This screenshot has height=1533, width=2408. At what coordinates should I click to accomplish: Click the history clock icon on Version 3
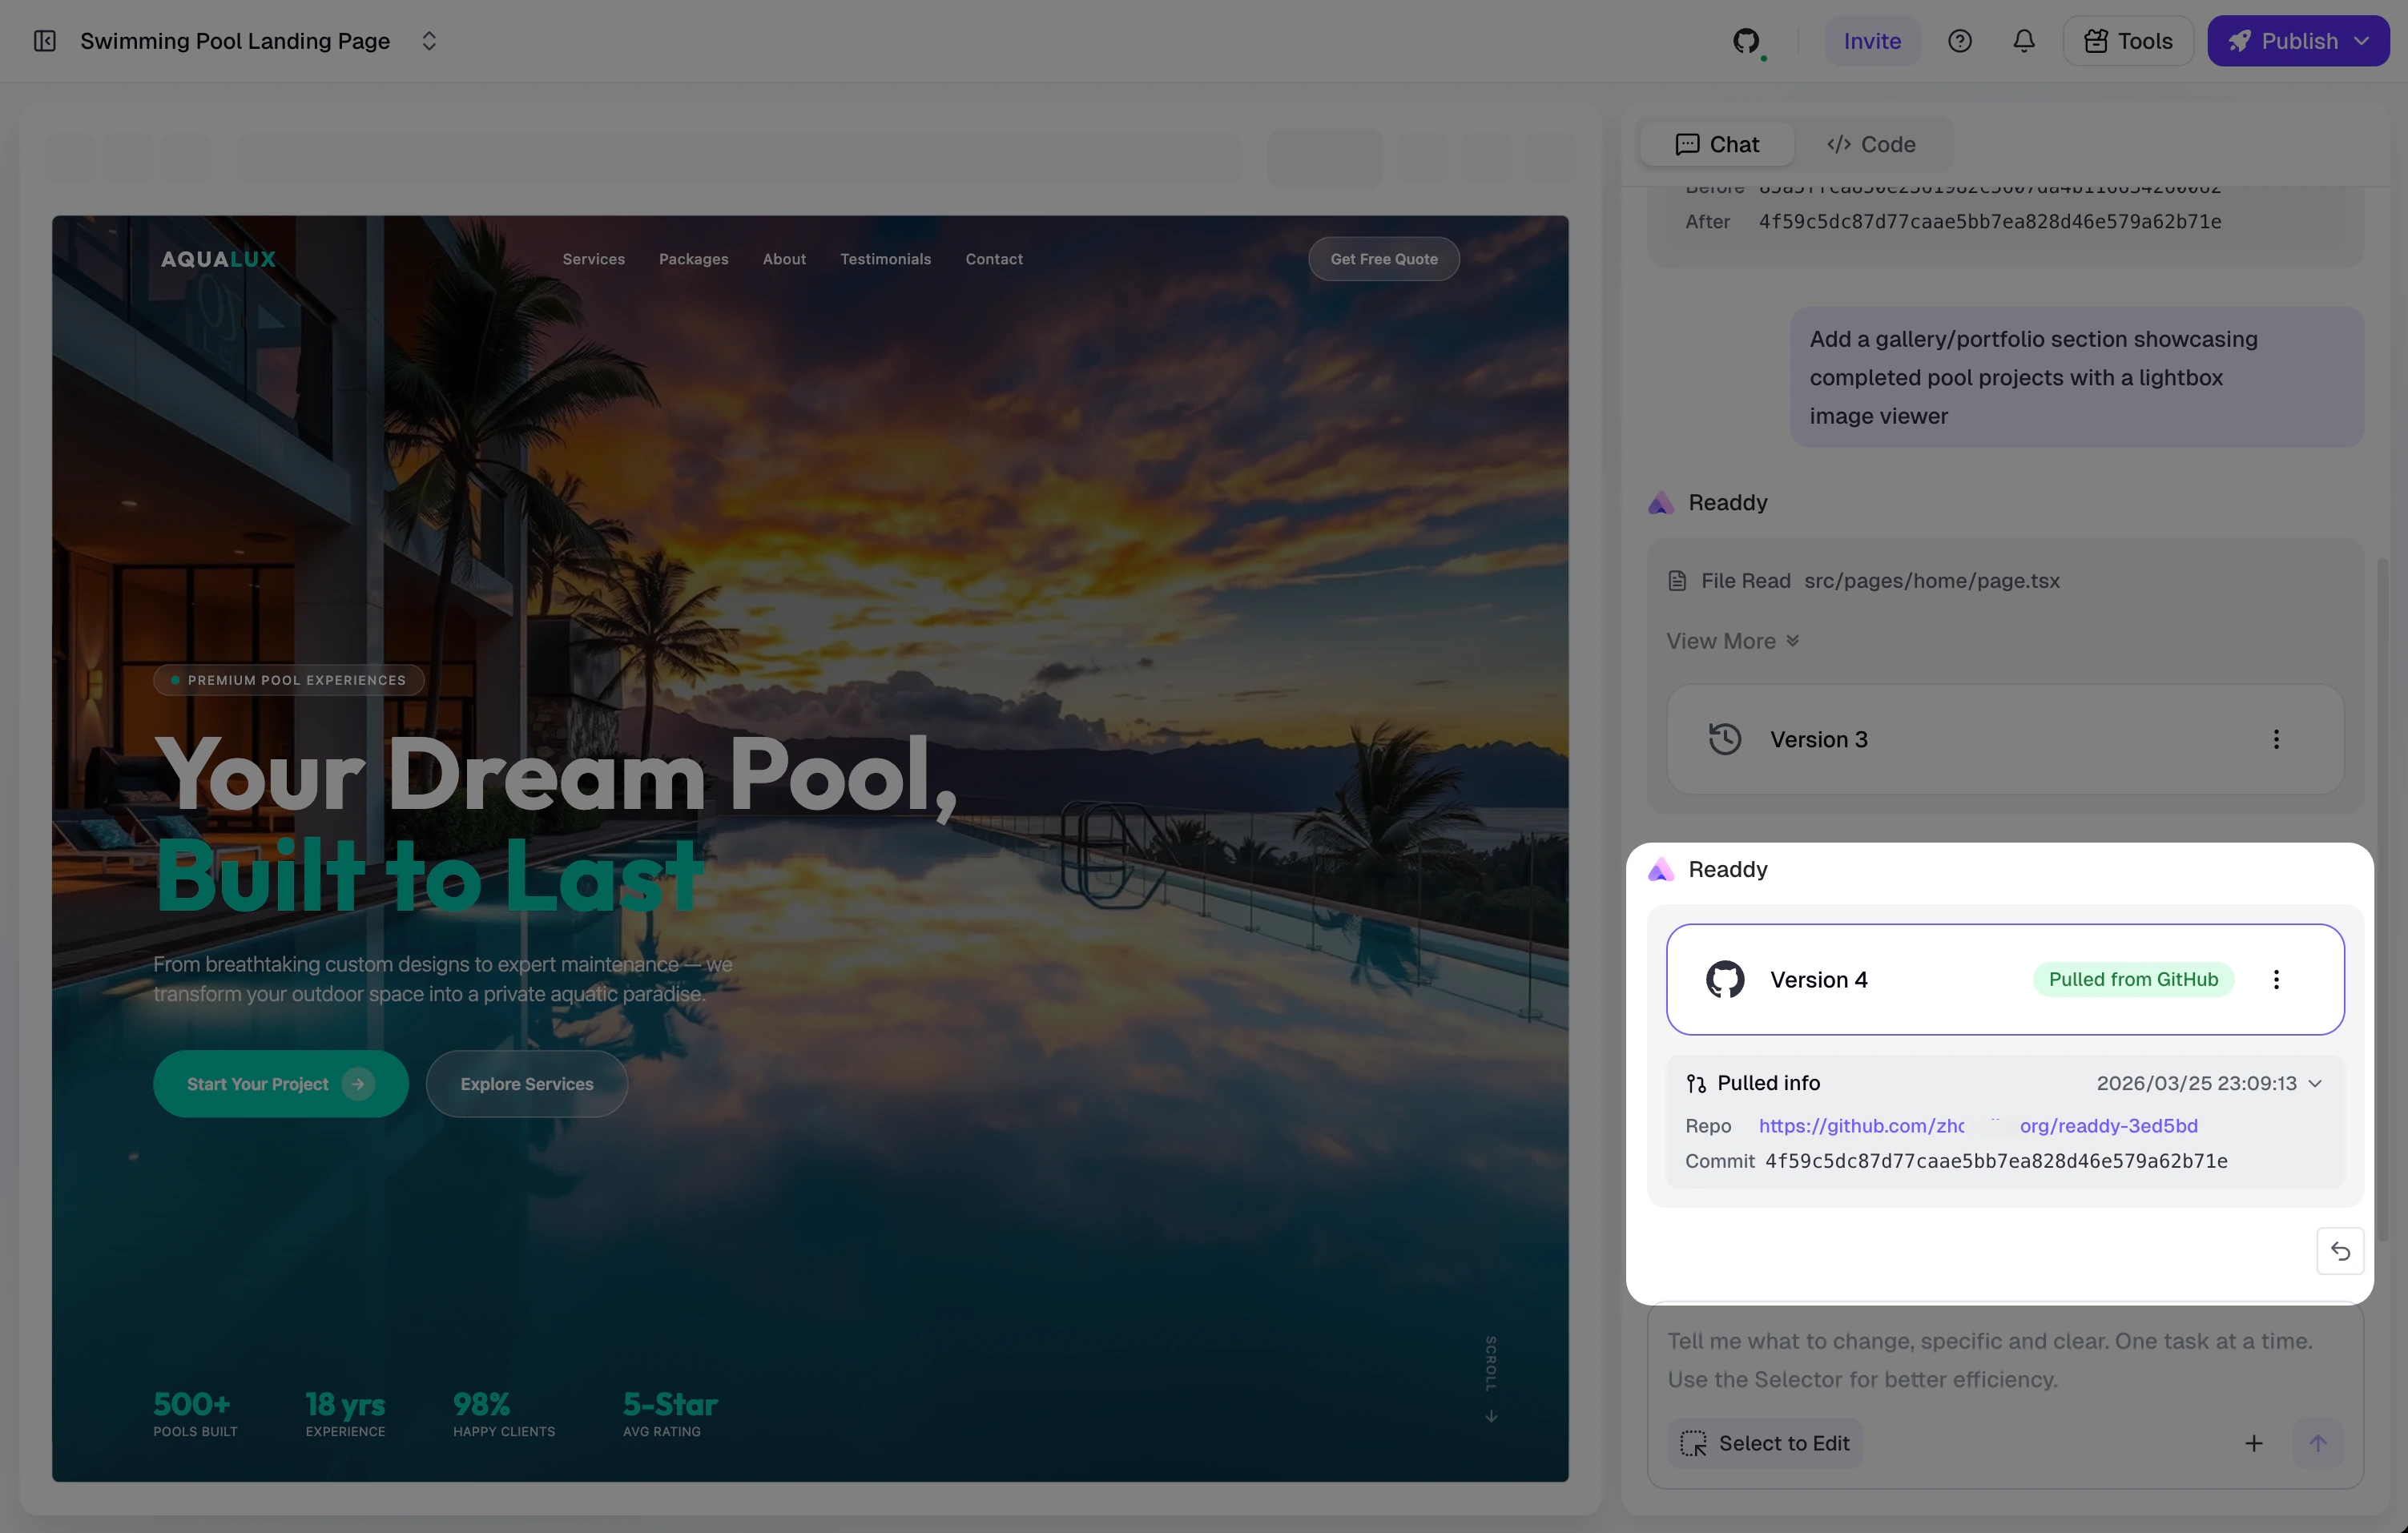[x=1724, y=738]
